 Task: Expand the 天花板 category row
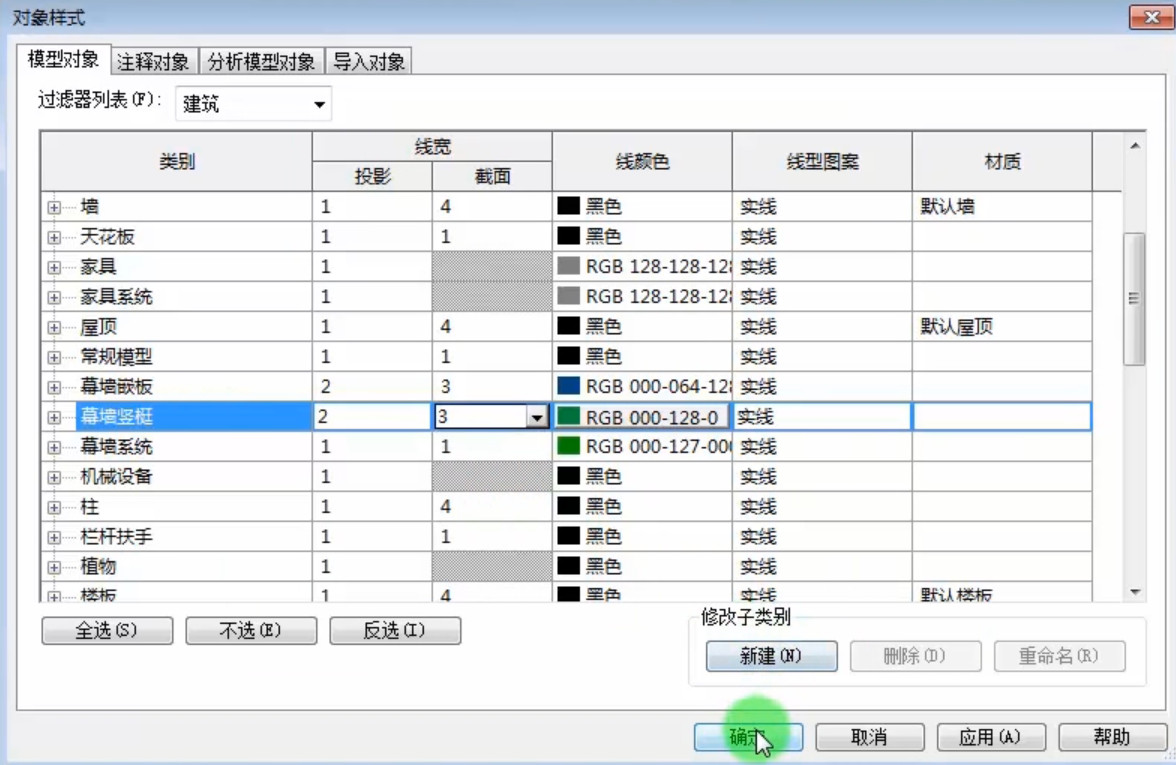54,237
